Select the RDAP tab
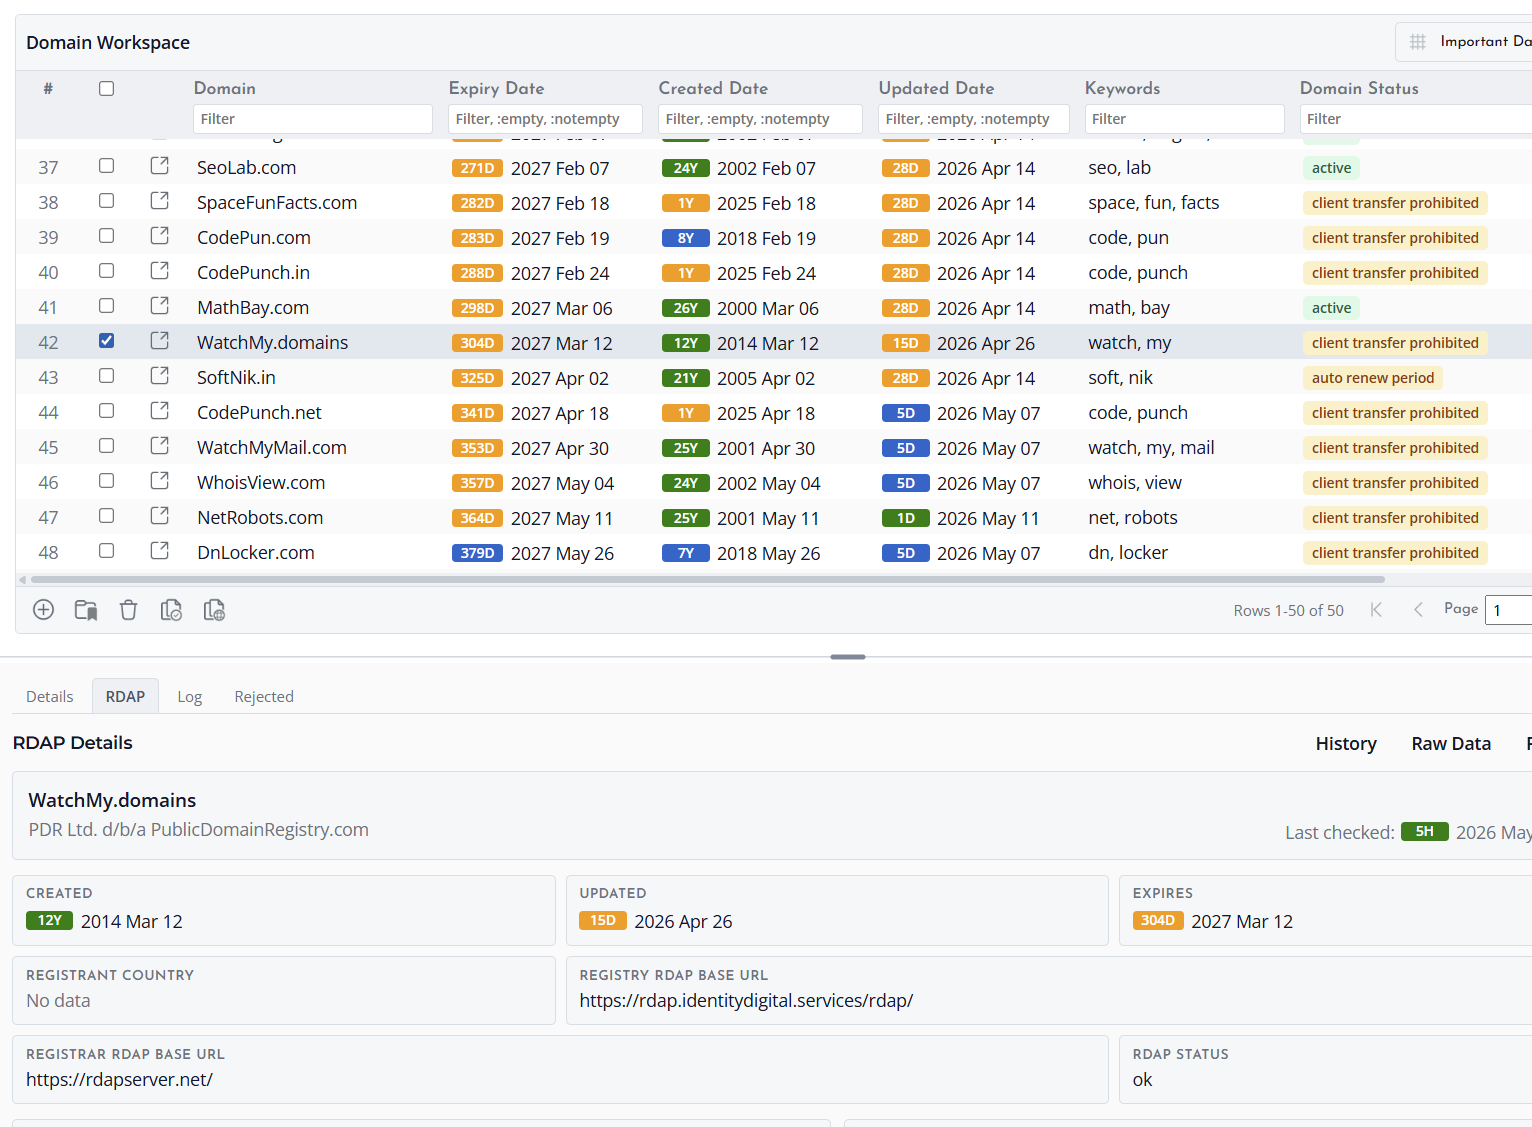This screenshot has height=1127, width=1532. click(x=125, y=697)
